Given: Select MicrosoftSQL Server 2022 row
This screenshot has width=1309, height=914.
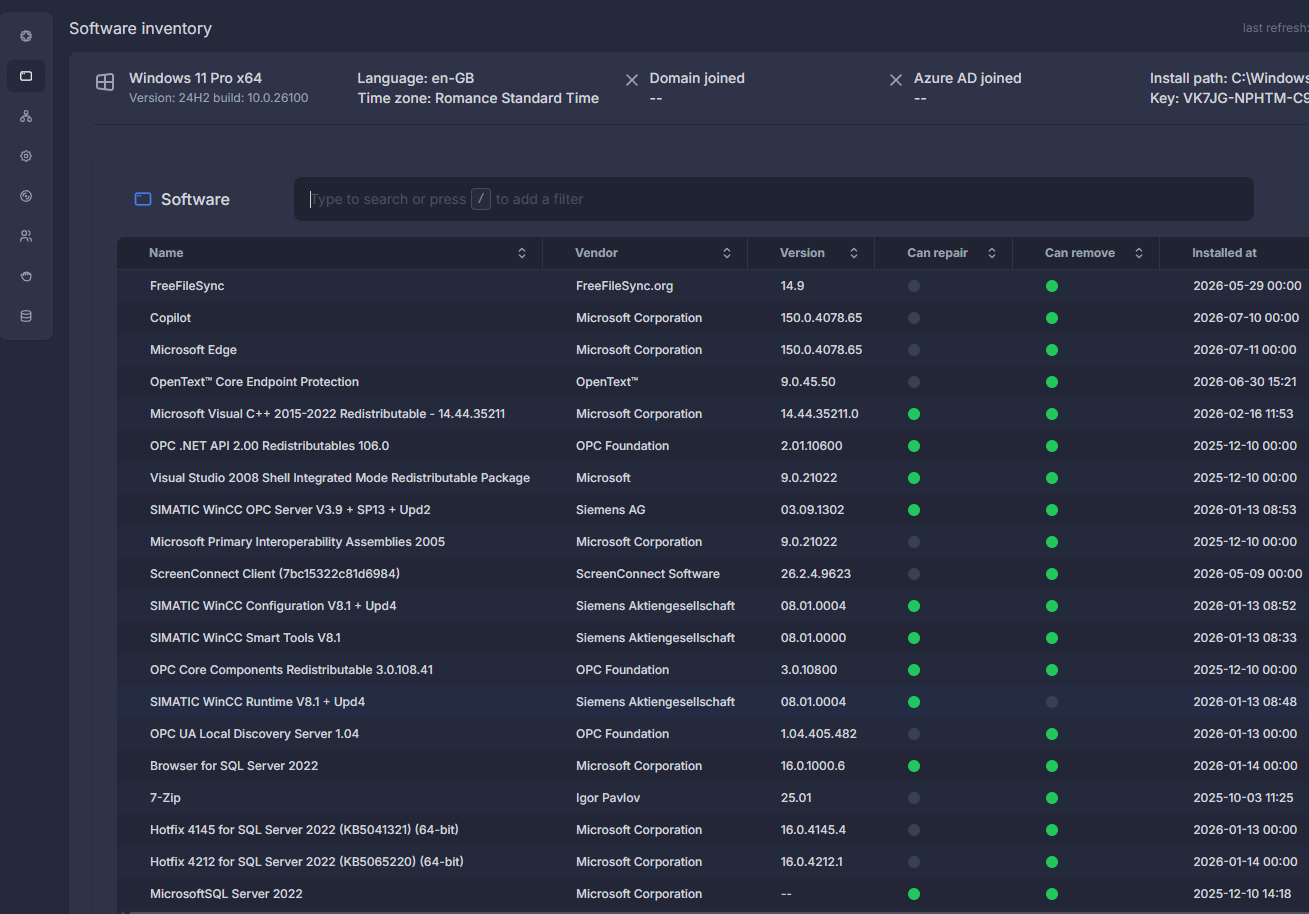Looking at the screenshot, I should coord(713,894).
